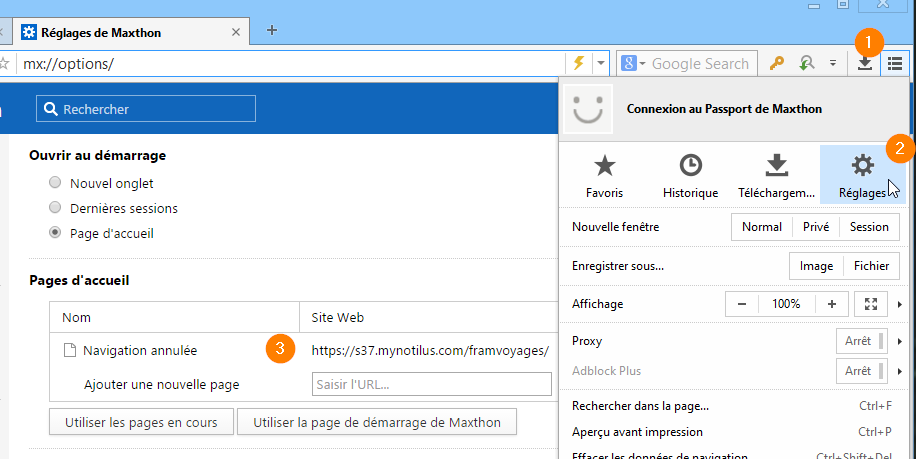Click the Réglages de Maxthon tab favicon

pyautogui.click(x=29, y=32)
